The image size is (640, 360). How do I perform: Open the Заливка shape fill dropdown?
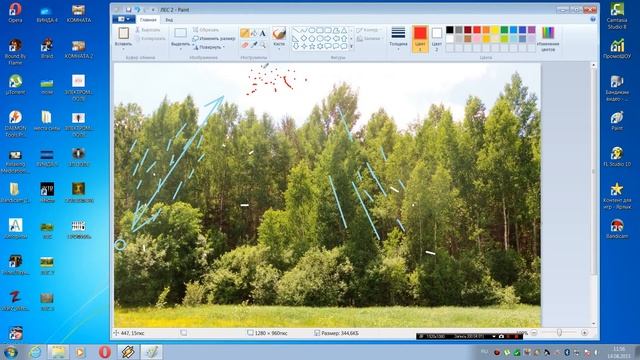point(369,39)
